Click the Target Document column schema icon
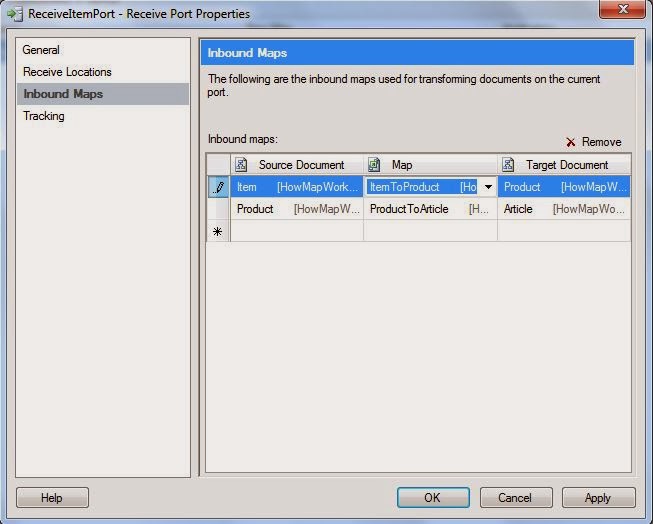Screen dimensions: 653x524 pos(508,165)
